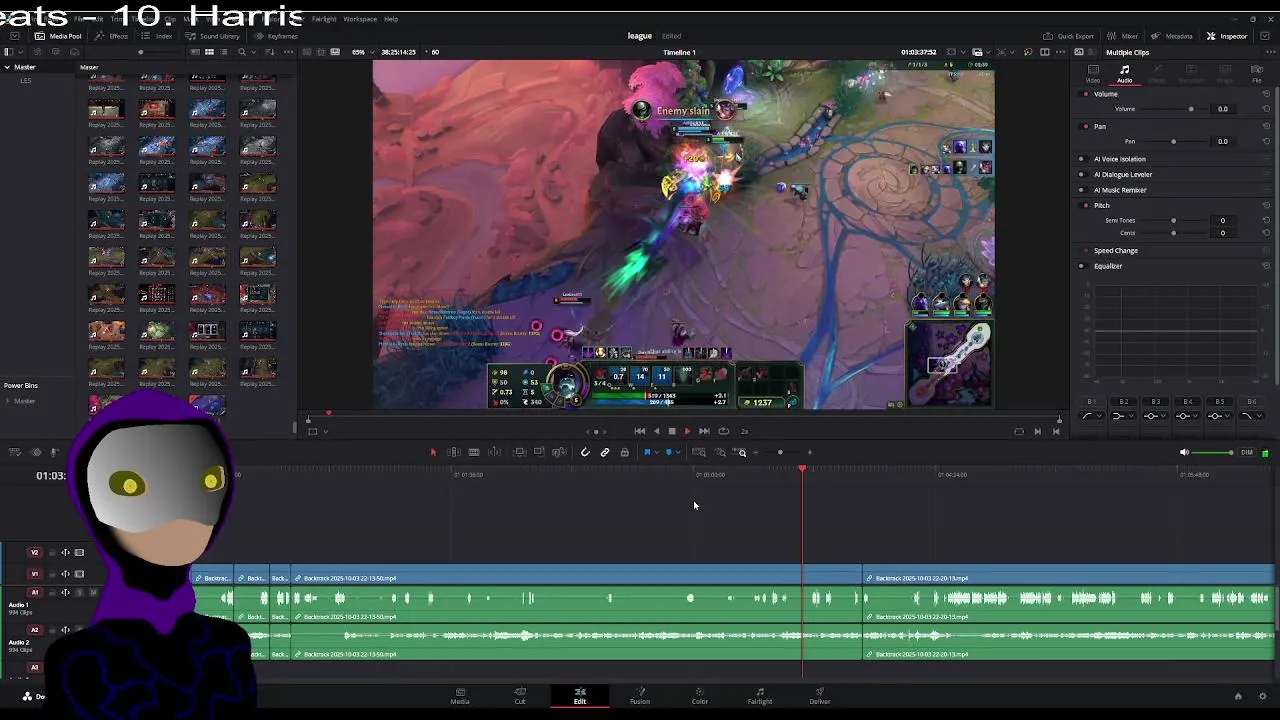Go to first frame in viewer
This screenshot has width=1280, height=720.
click(x=640, y=431)
